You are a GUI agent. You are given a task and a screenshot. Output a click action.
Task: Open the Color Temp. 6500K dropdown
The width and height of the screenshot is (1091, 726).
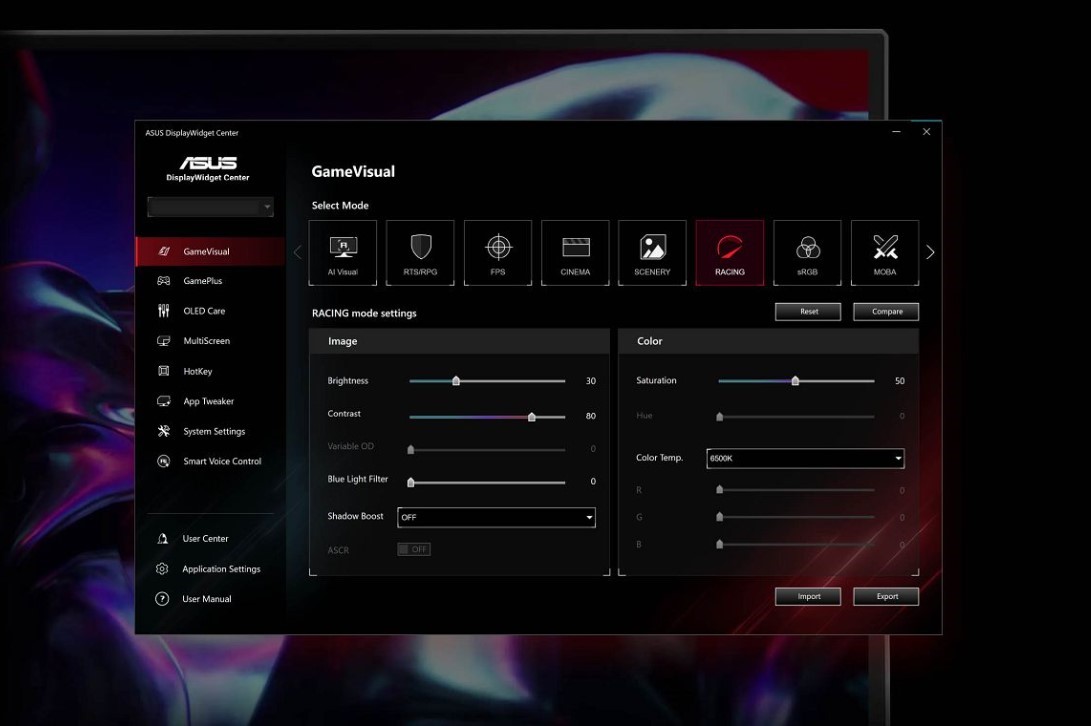tap(805, 458)
